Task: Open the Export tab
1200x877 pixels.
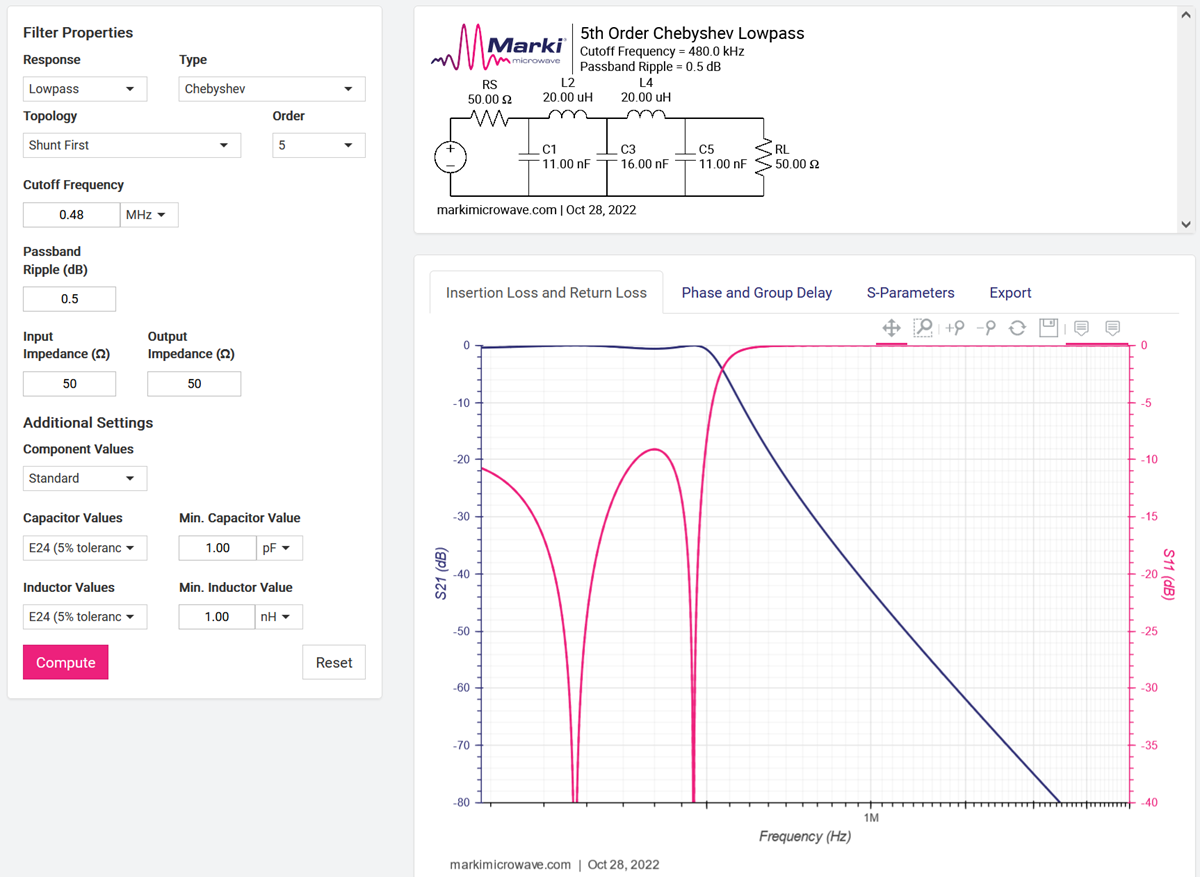Action: click(x=1010, y=293)
